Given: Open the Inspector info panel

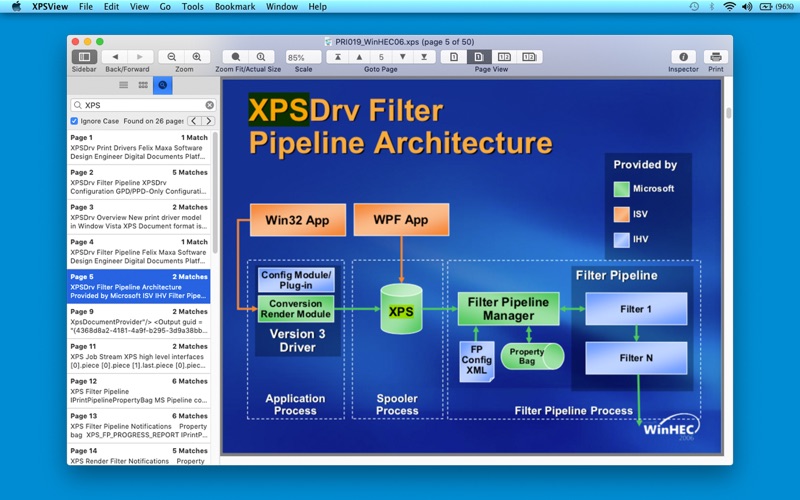Looking at the screenshot, I should coord(683,57).
